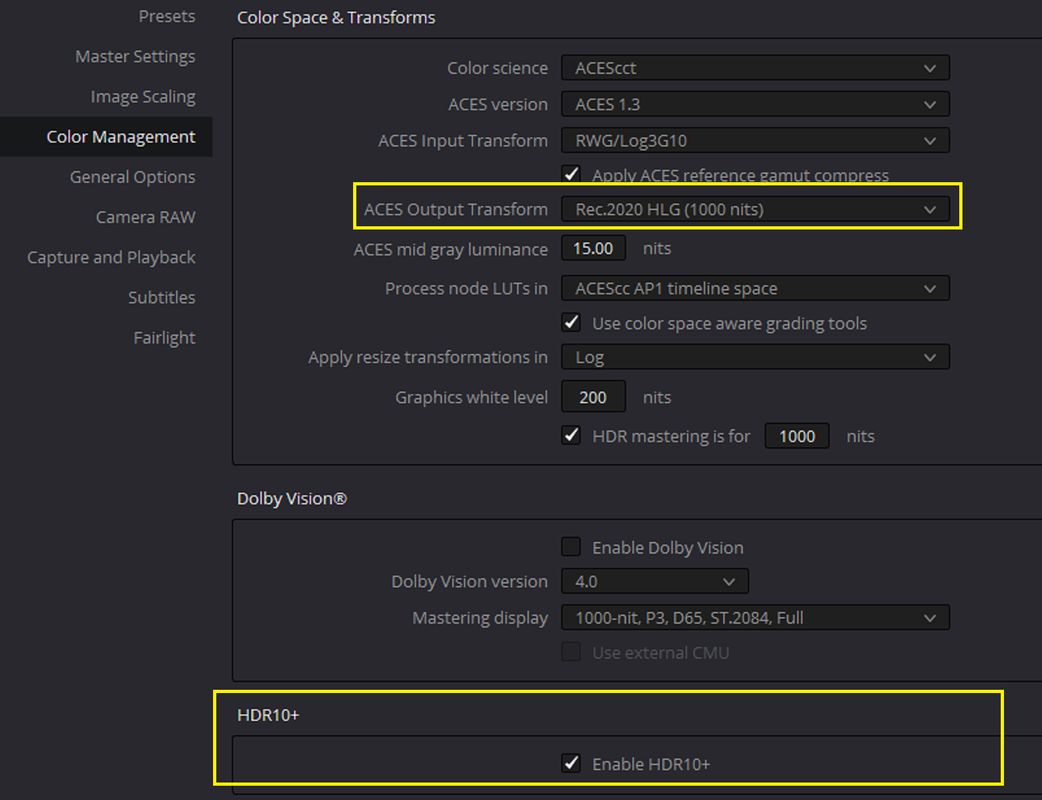Click the Color Space & Transforms heading
Screen dimensions: 1042x800
tap(336, 17)
